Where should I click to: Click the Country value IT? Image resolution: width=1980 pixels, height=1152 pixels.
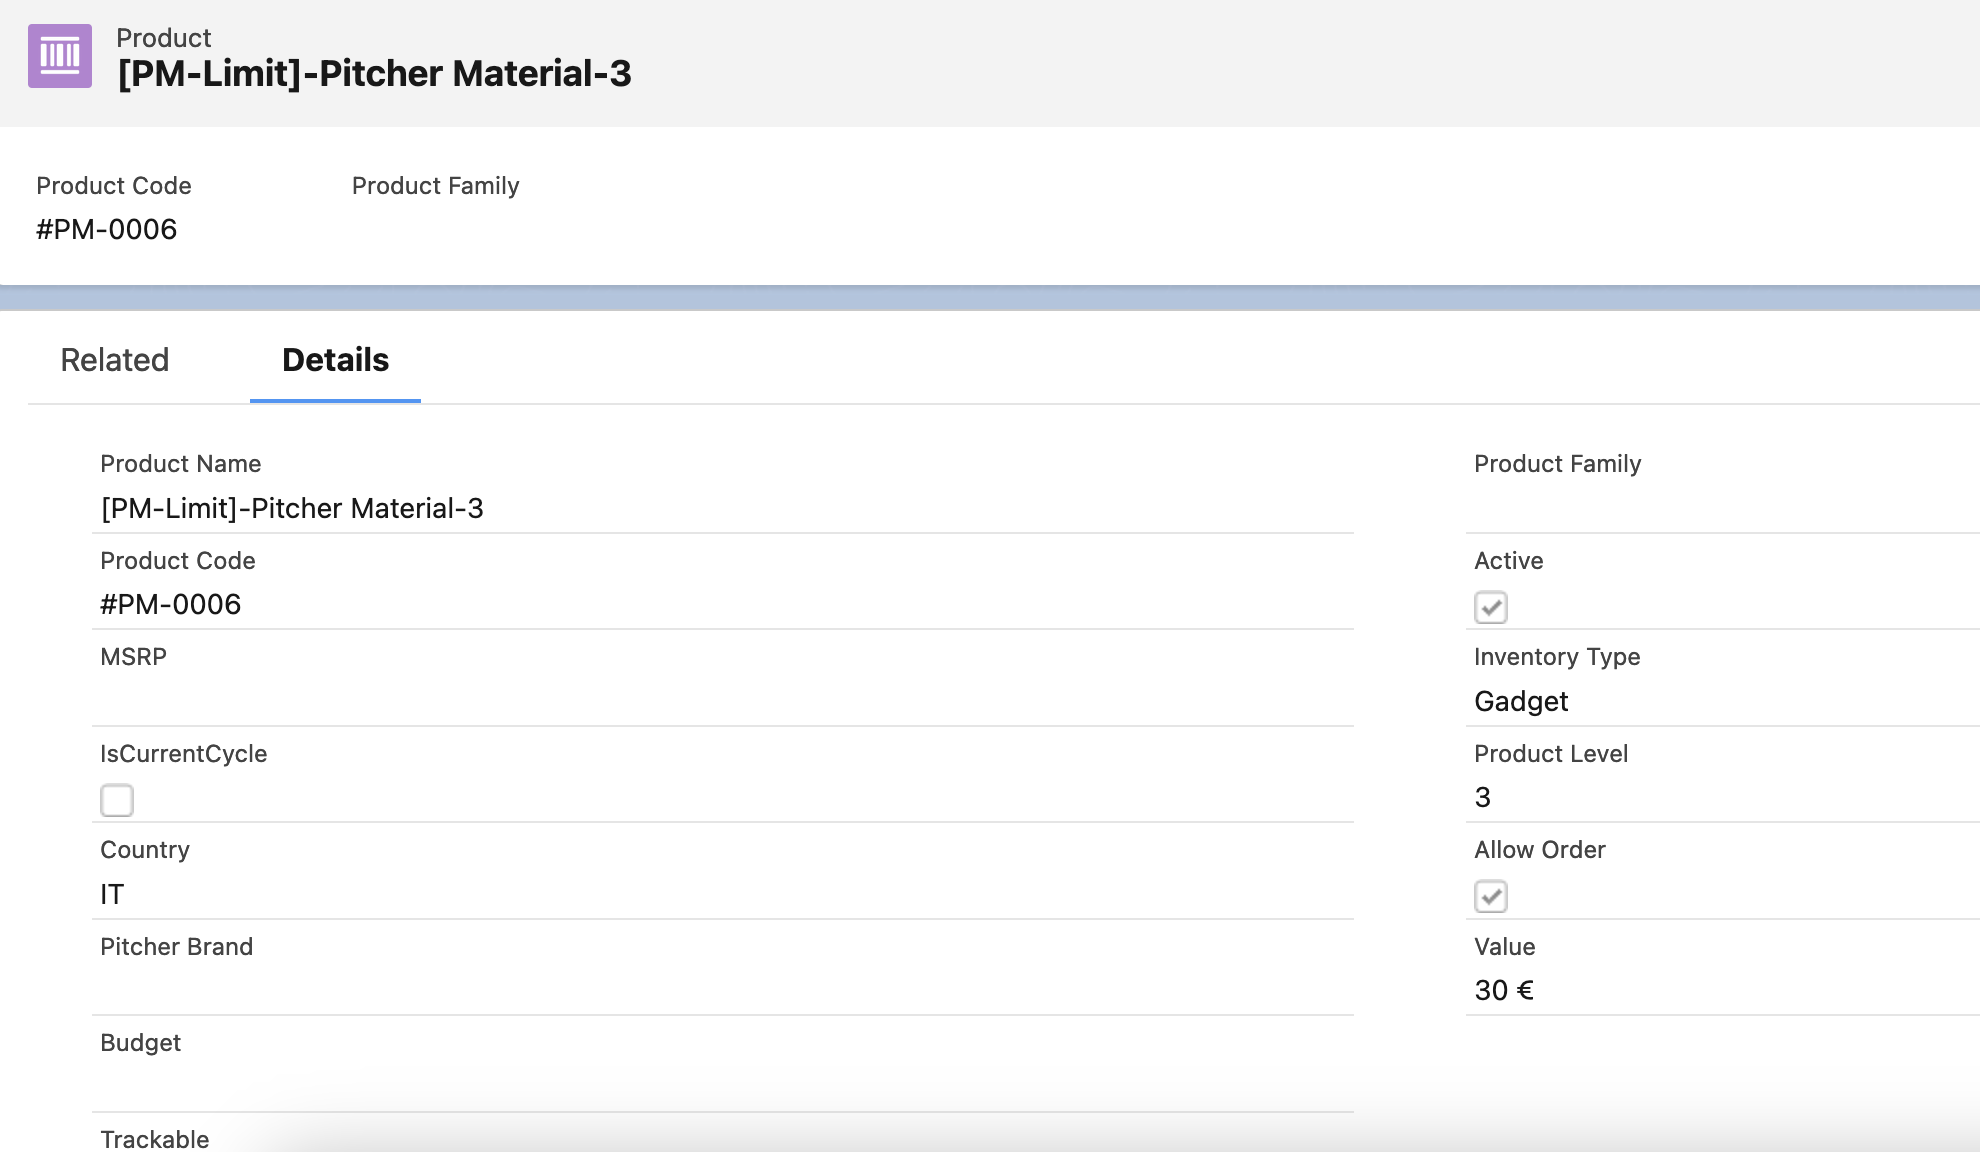click(x=112, y=894)
